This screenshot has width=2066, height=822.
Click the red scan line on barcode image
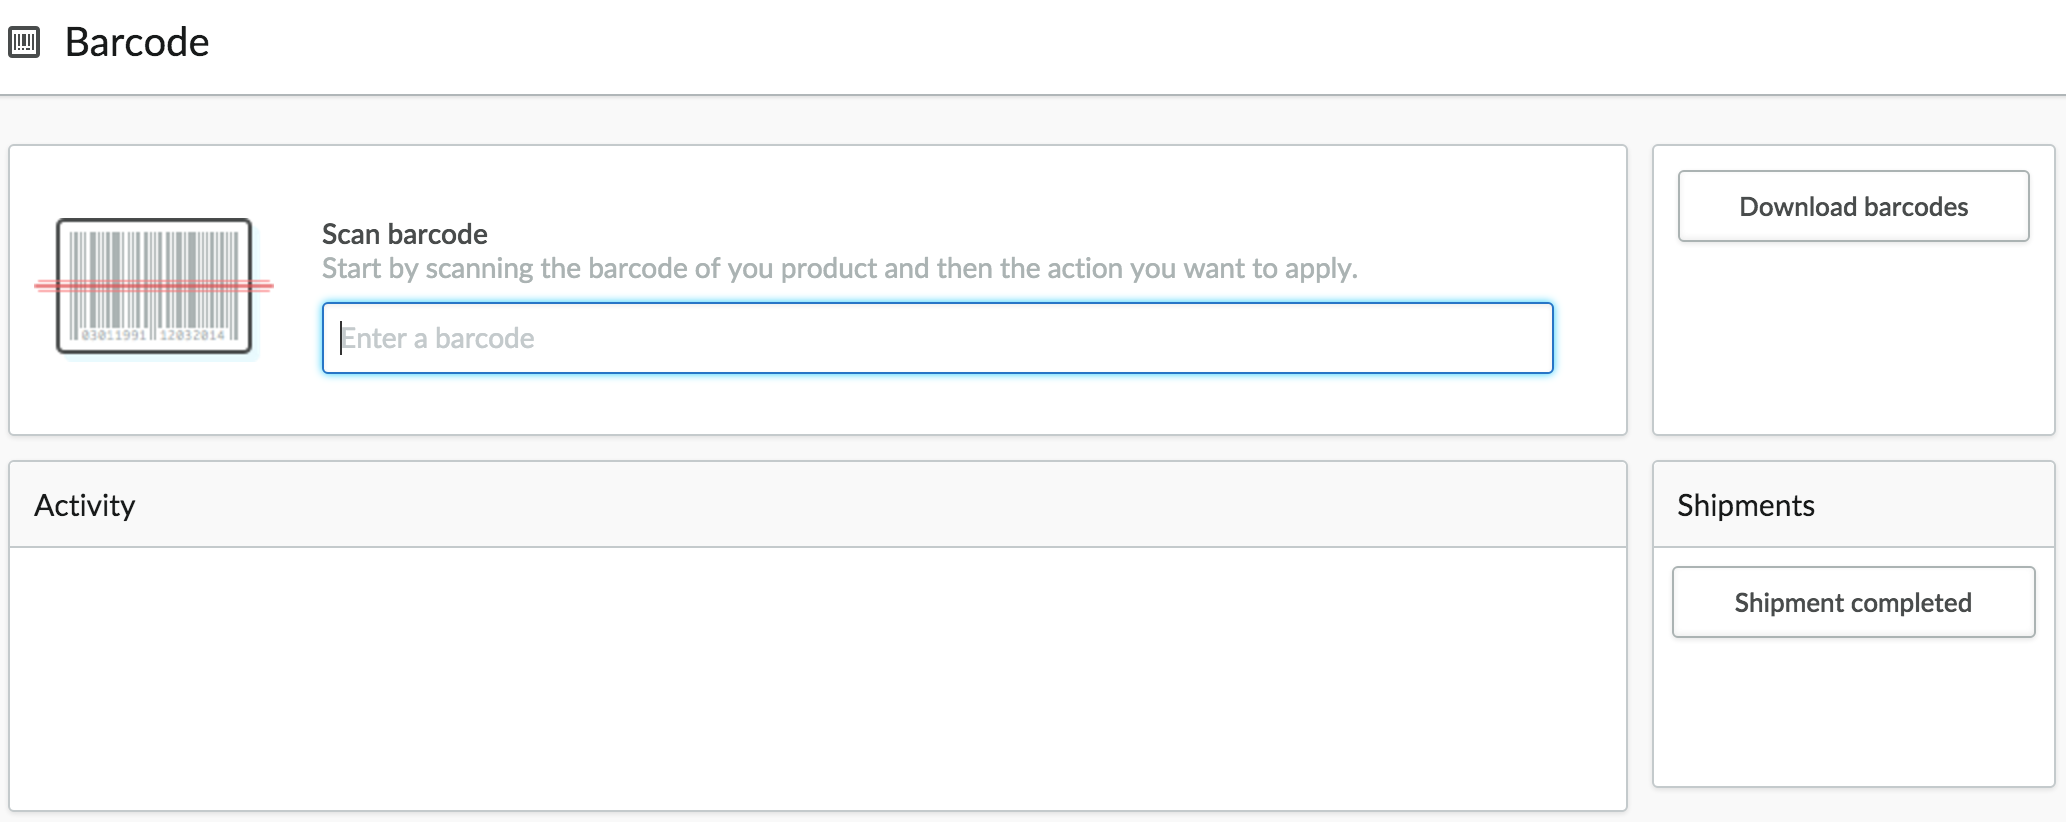pyautogui.click(x=154, y=286)
